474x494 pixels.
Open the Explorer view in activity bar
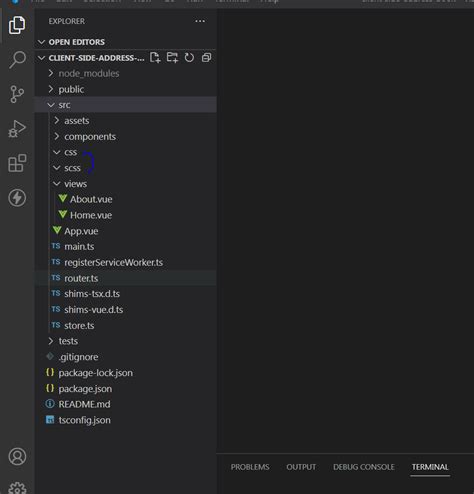coord(17,25)
